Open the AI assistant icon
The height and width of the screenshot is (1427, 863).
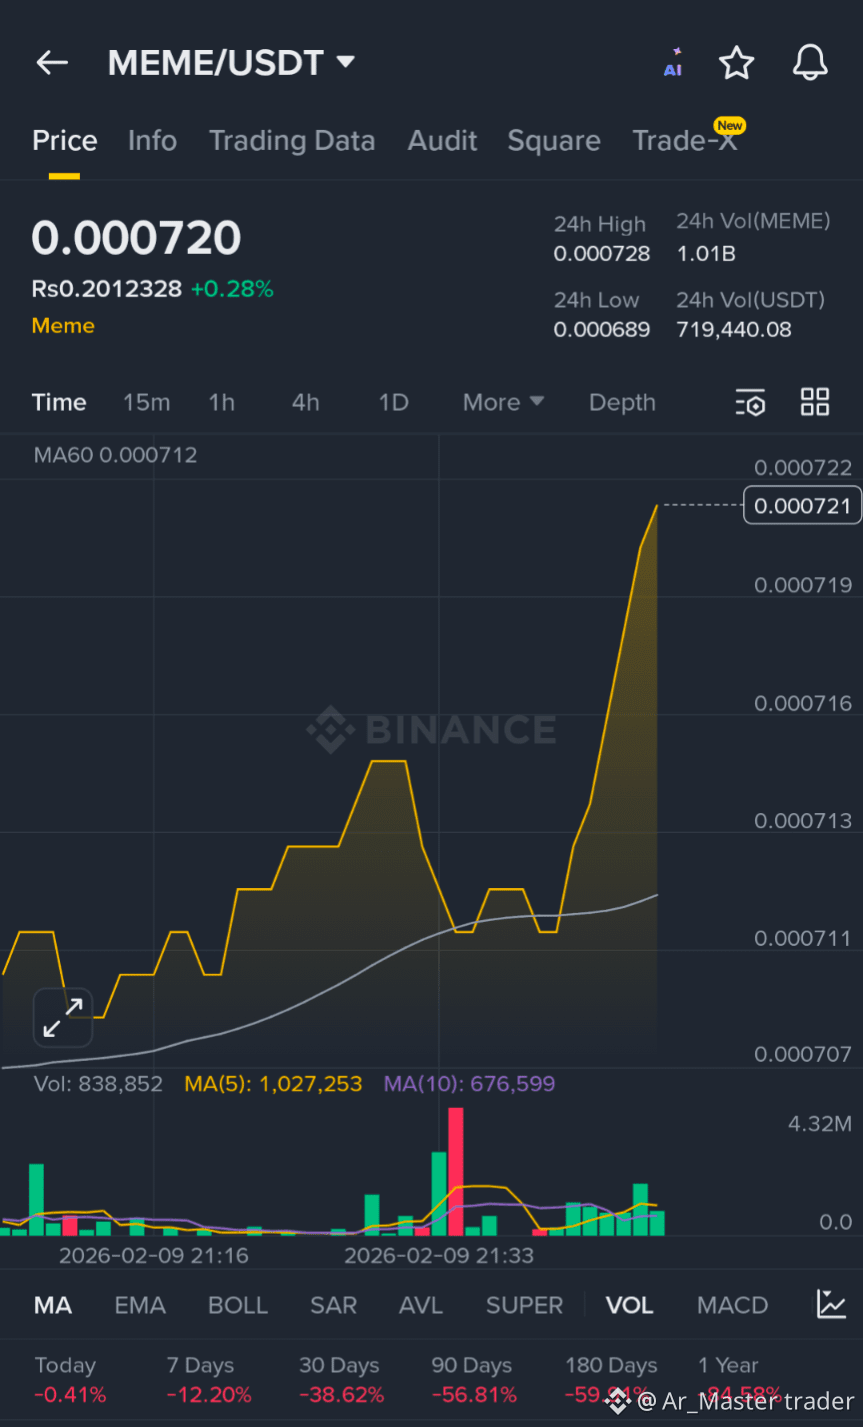673,63
